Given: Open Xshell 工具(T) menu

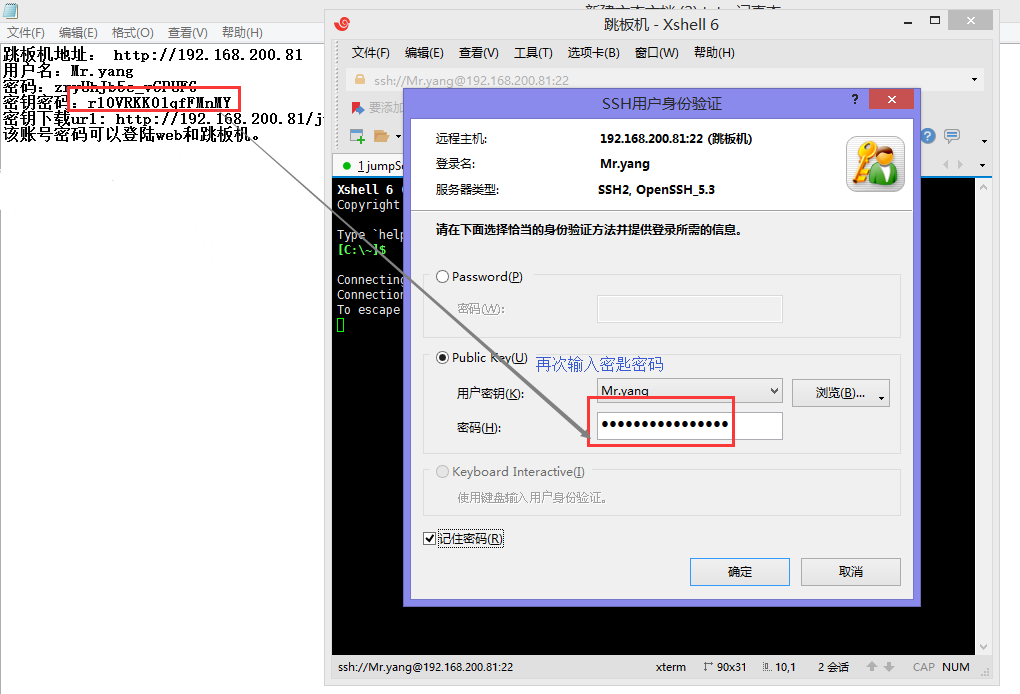Looking at the screenshot, I should click(533, 53).
